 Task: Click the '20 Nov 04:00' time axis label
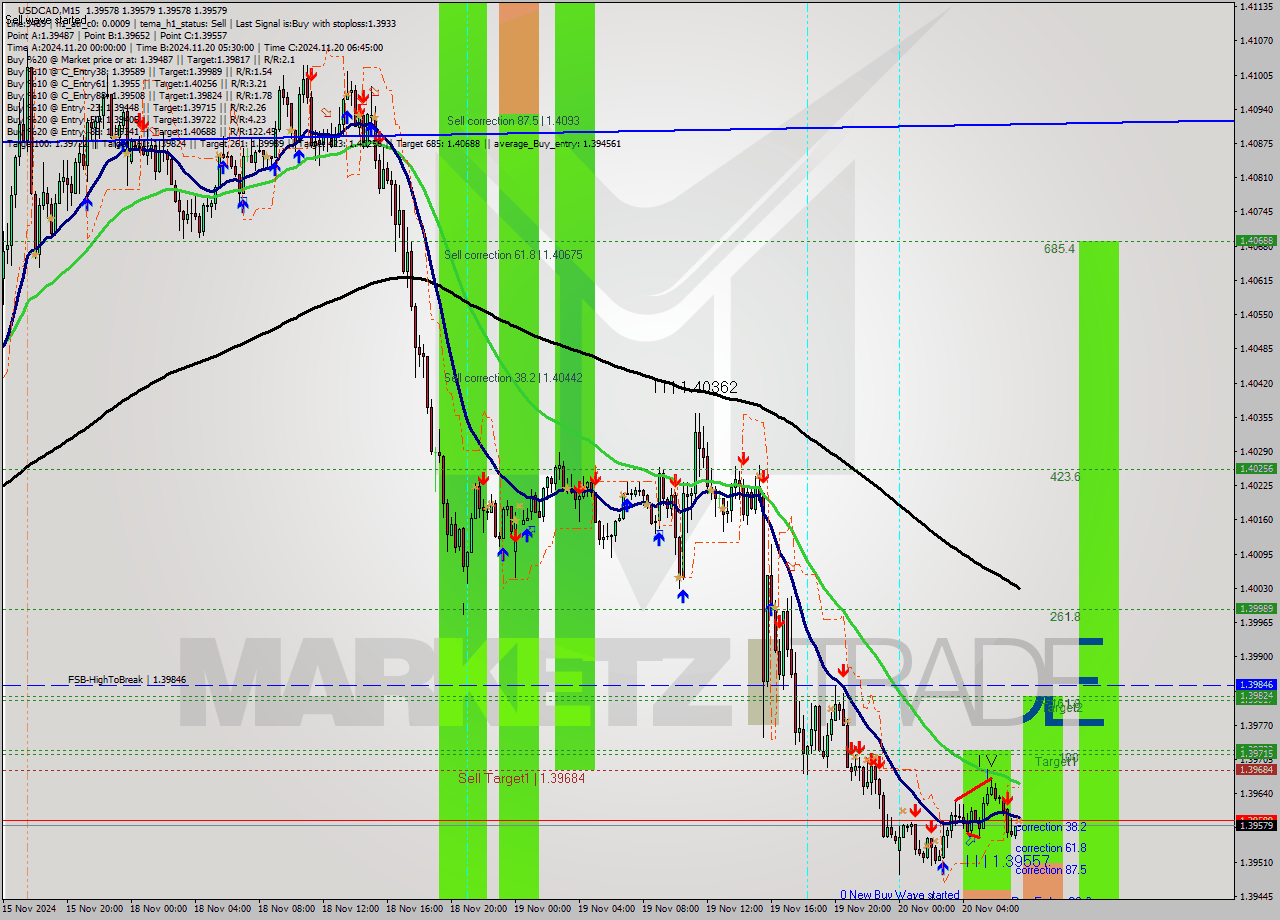[991, 909]
